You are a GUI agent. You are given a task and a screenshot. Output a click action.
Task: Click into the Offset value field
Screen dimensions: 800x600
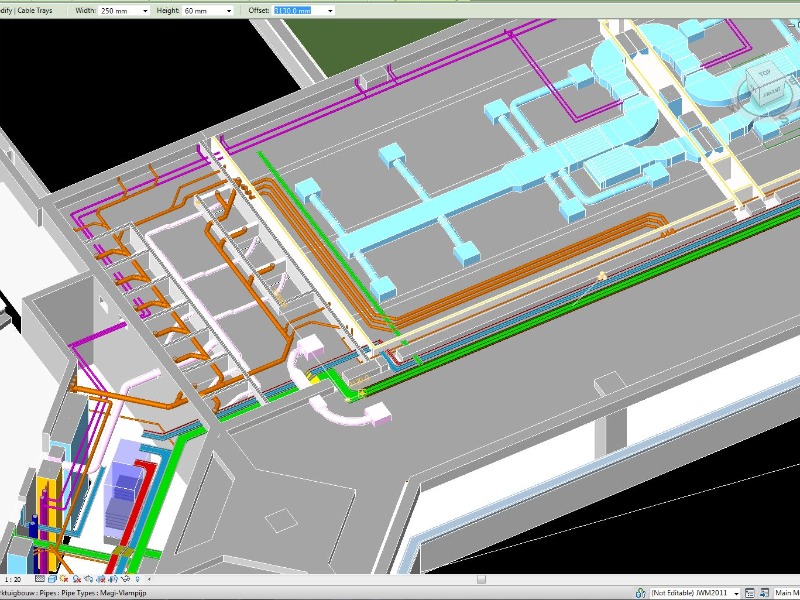[x=296, y=10]
